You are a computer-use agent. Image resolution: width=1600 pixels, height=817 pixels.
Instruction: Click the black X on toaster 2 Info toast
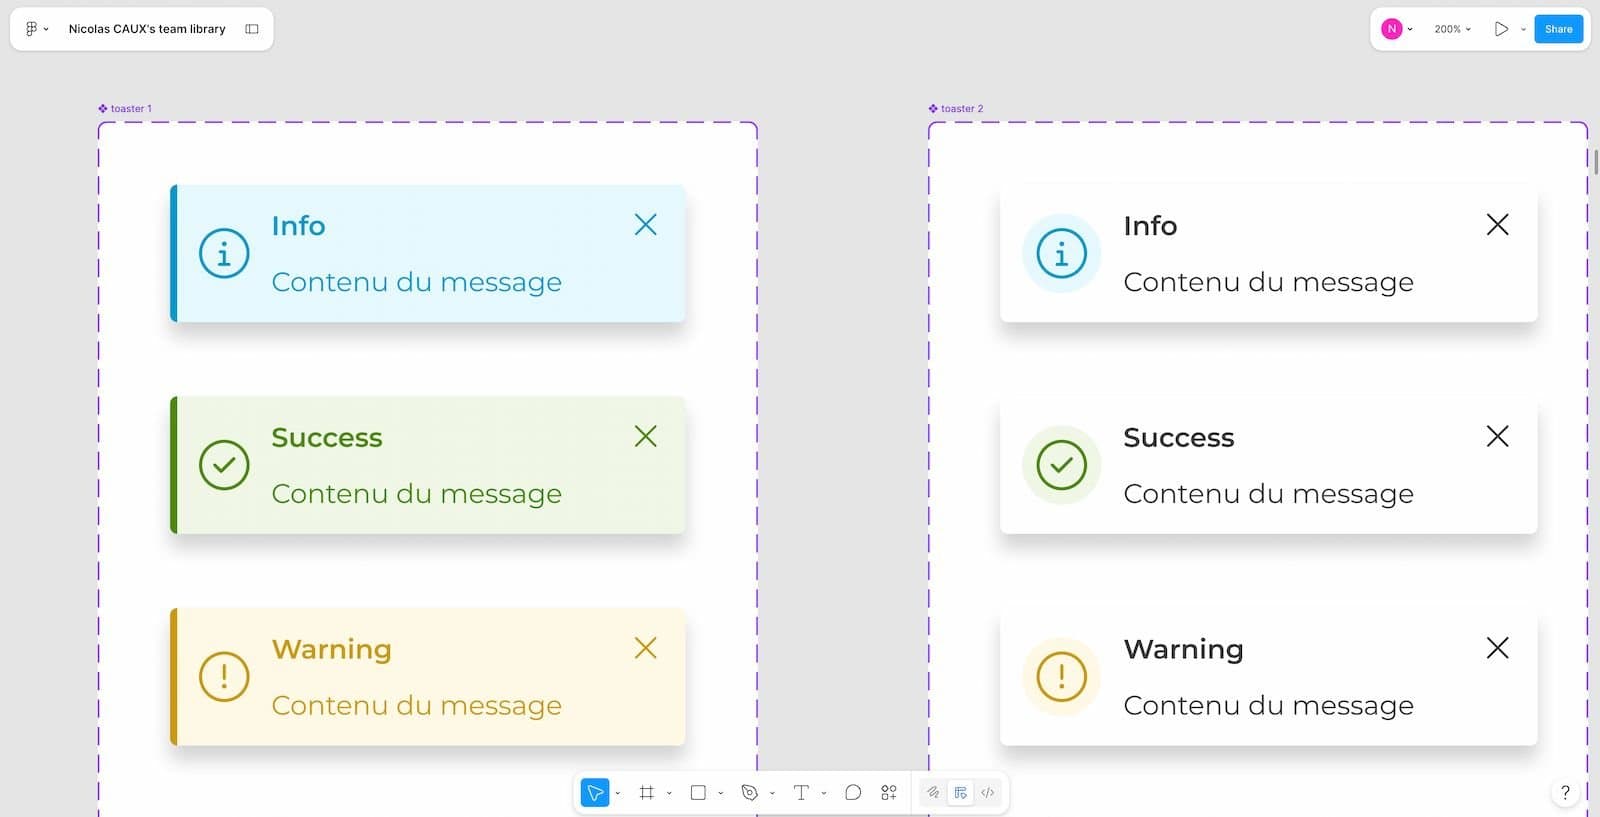(x=1497, y=224)
